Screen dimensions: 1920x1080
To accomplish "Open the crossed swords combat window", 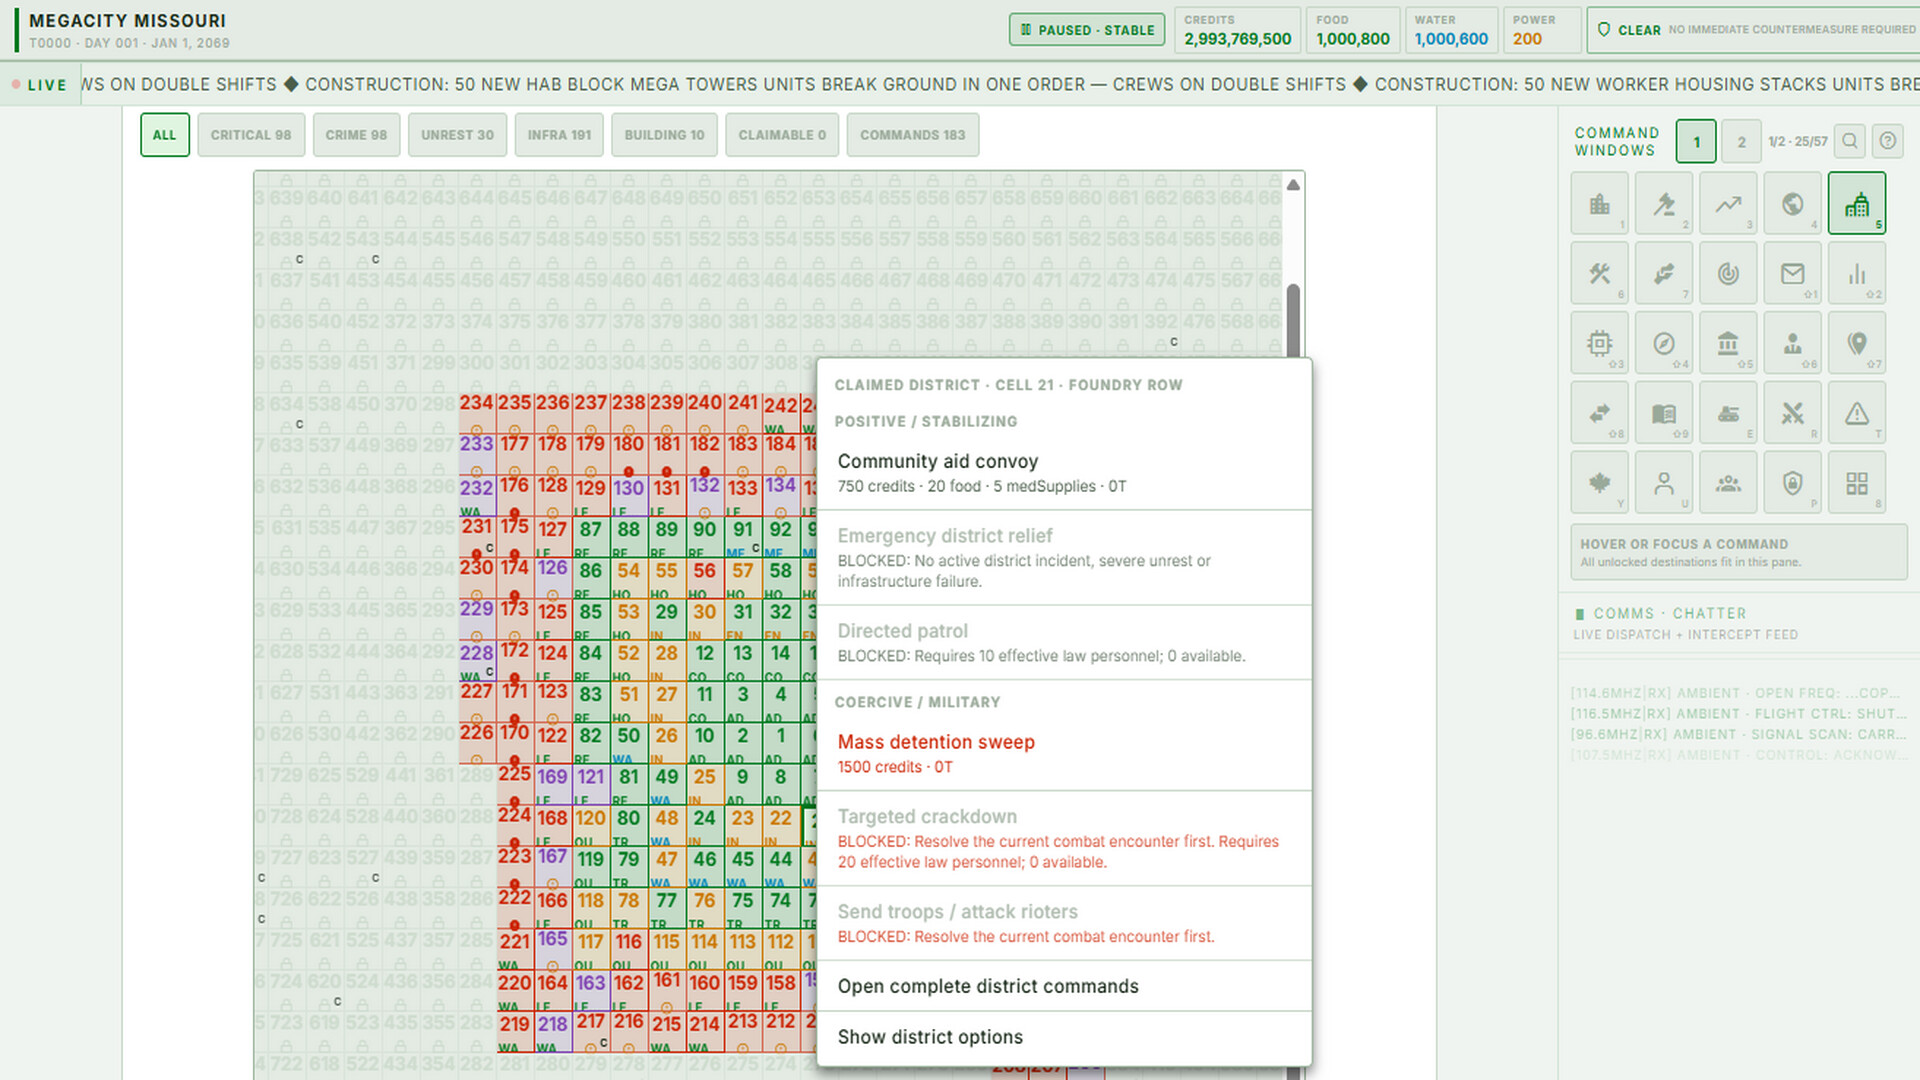I will tap(1793, 413).
